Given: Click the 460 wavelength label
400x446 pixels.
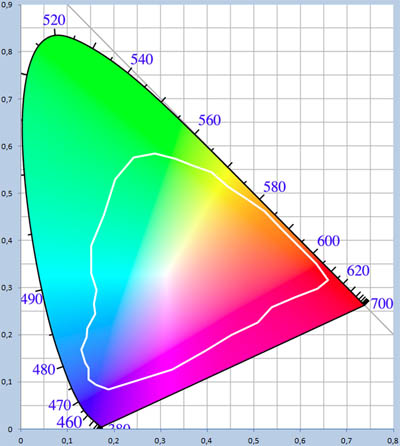Looking at the screenshot, I should [69, 422].
